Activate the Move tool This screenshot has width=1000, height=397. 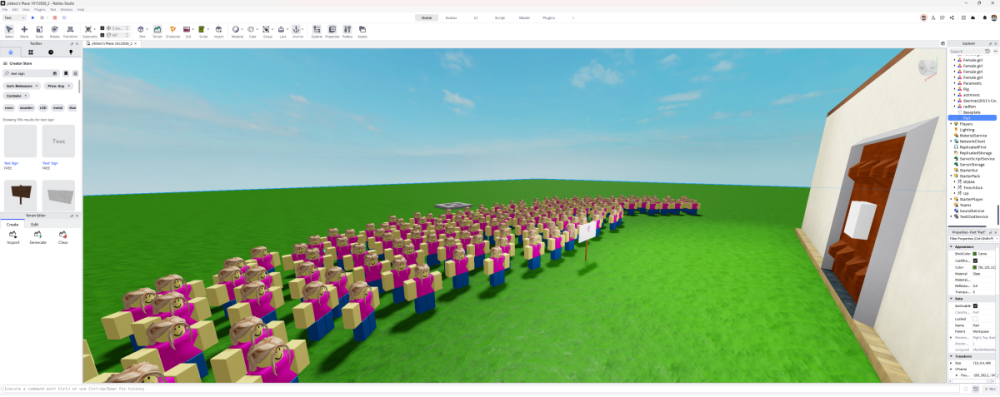24,31
